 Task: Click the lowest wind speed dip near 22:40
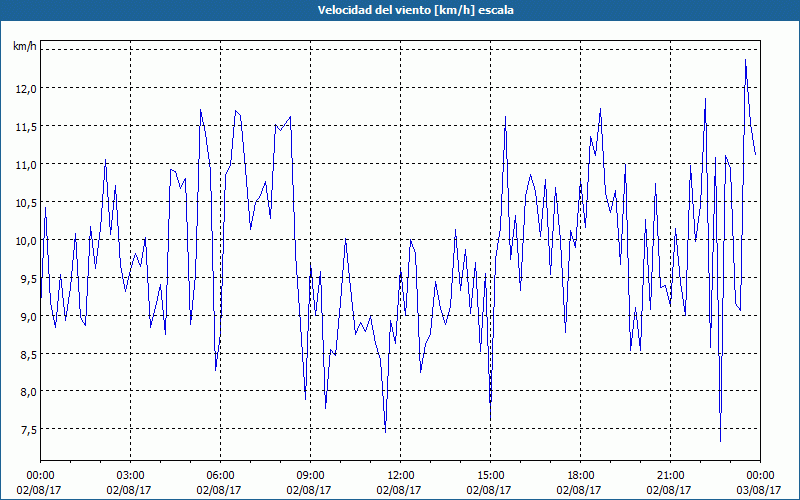click(x=720, y=441)
